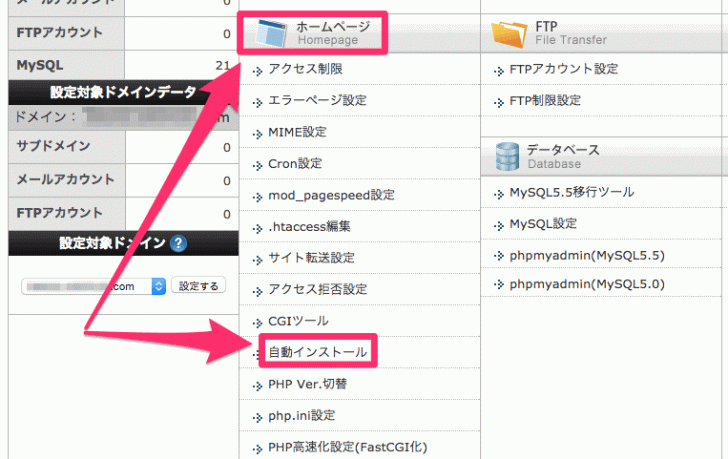The height and width of the screenshot is (459, 728).
Task: Click the CGIツール link
Action: pos(298,321)
